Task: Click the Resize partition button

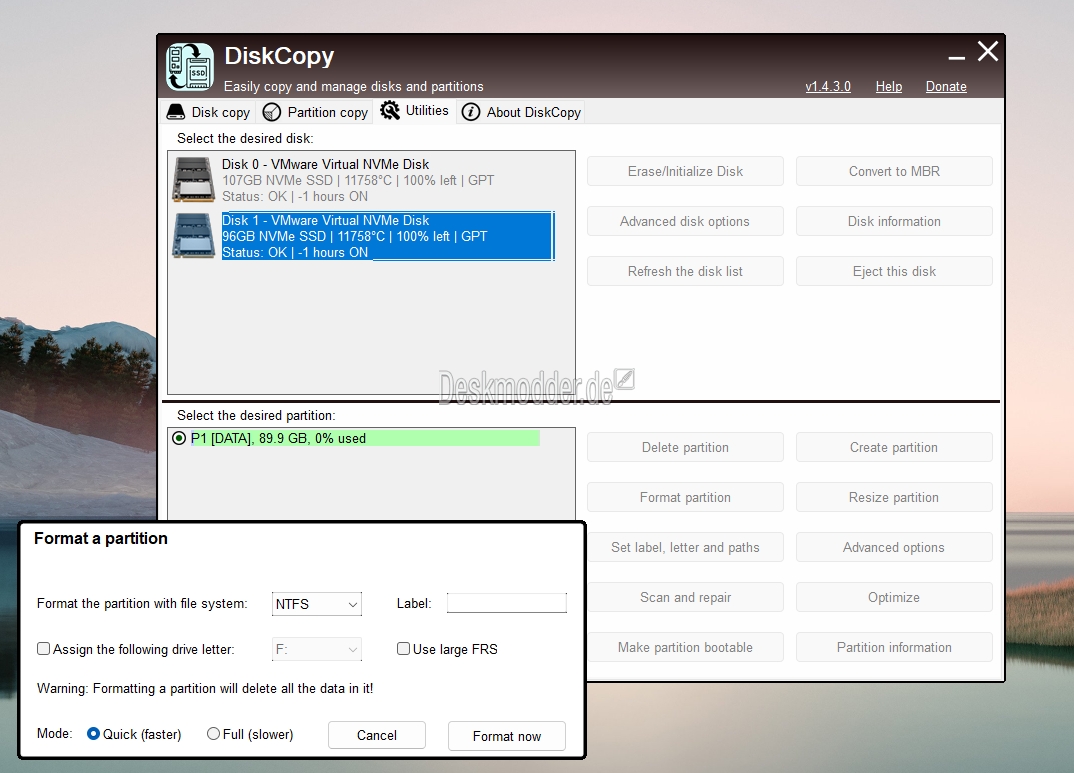Action: pyautogui.click(x=894, y=497)
